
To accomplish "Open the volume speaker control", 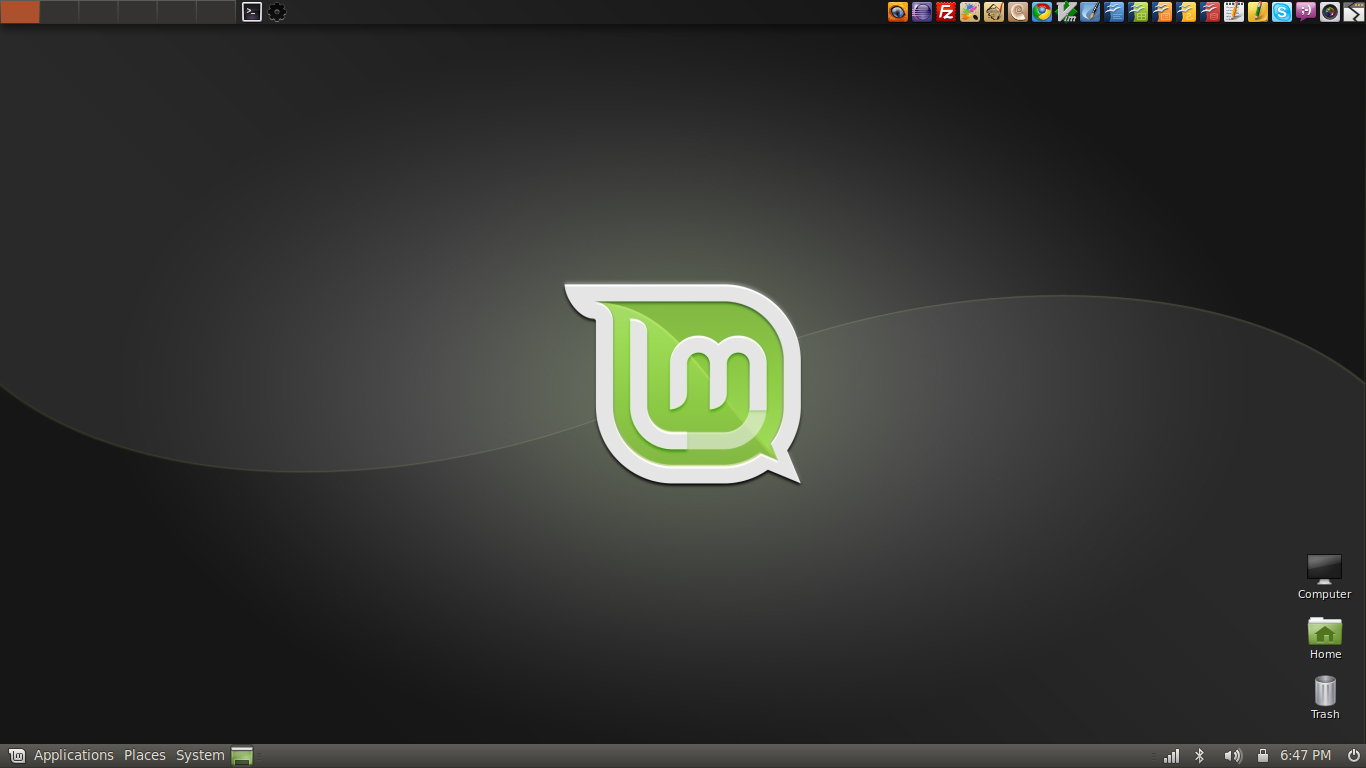I will (x=1233, y=756).
